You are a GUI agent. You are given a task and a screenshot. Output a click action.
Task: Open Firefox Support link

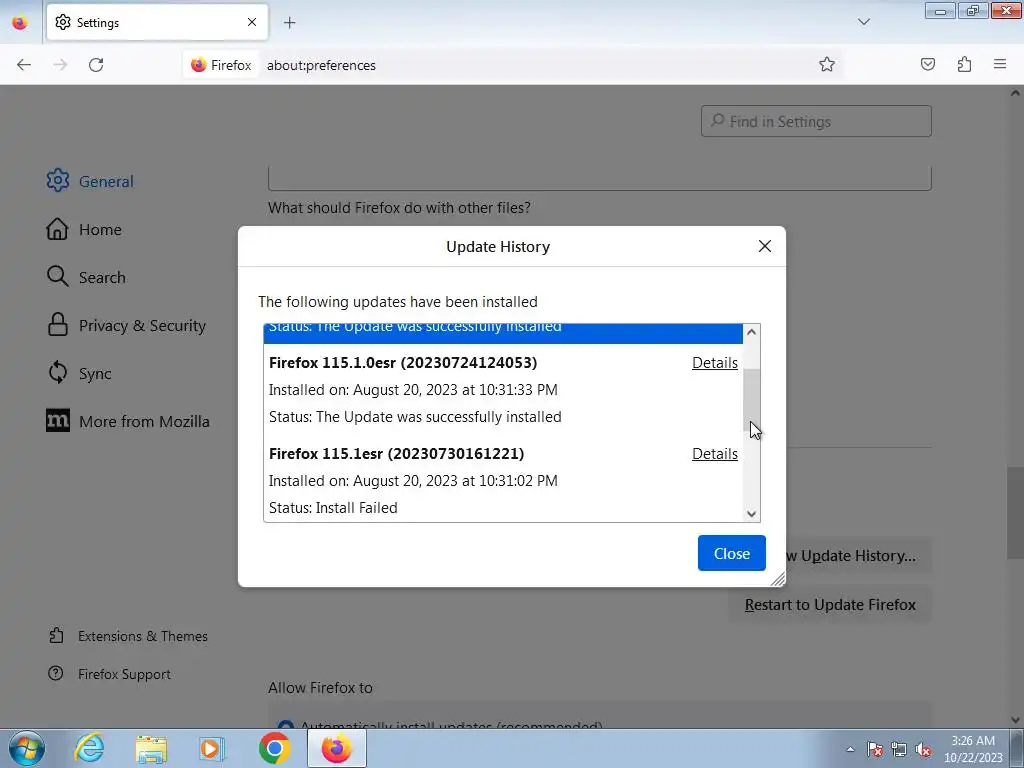pyautogui.click(x=110, y=674)
